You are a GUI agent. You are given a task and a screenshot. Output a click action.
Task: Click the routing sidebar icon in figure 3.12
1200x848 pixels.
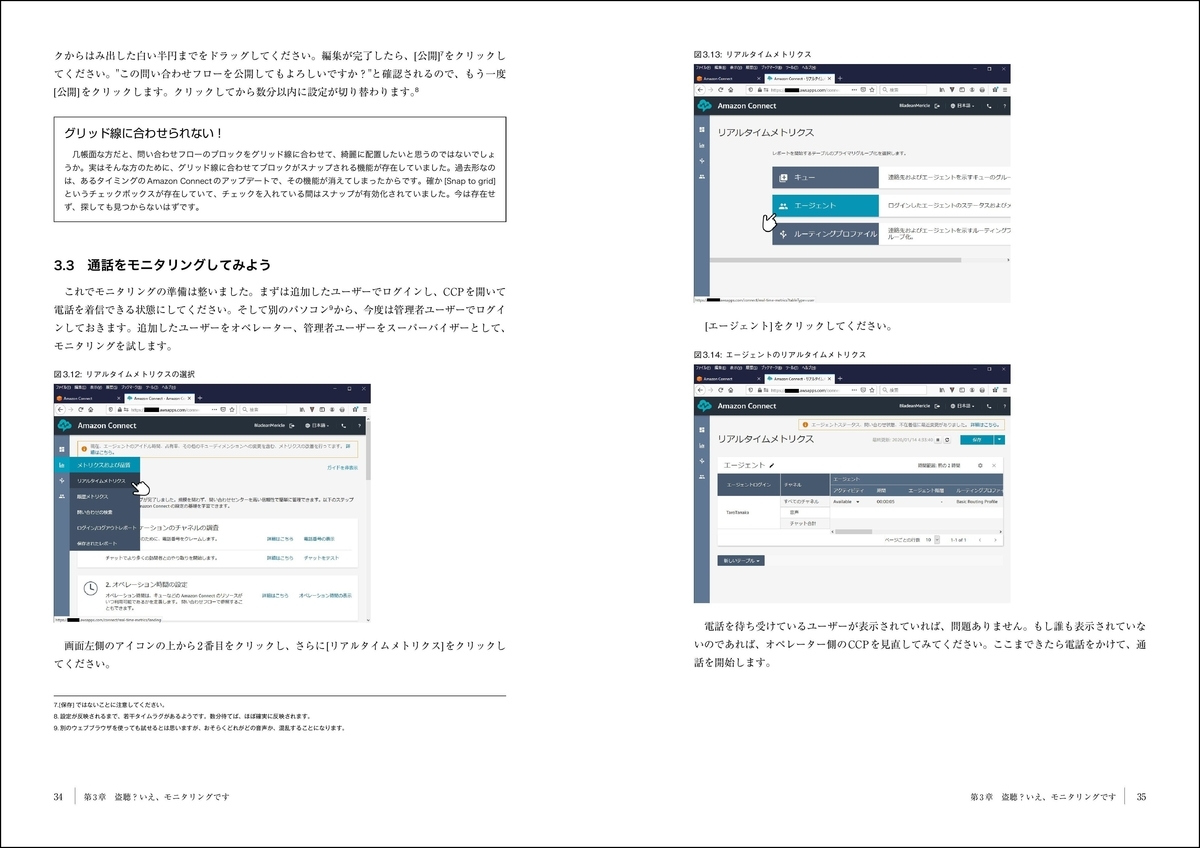(x=62, y=481)
